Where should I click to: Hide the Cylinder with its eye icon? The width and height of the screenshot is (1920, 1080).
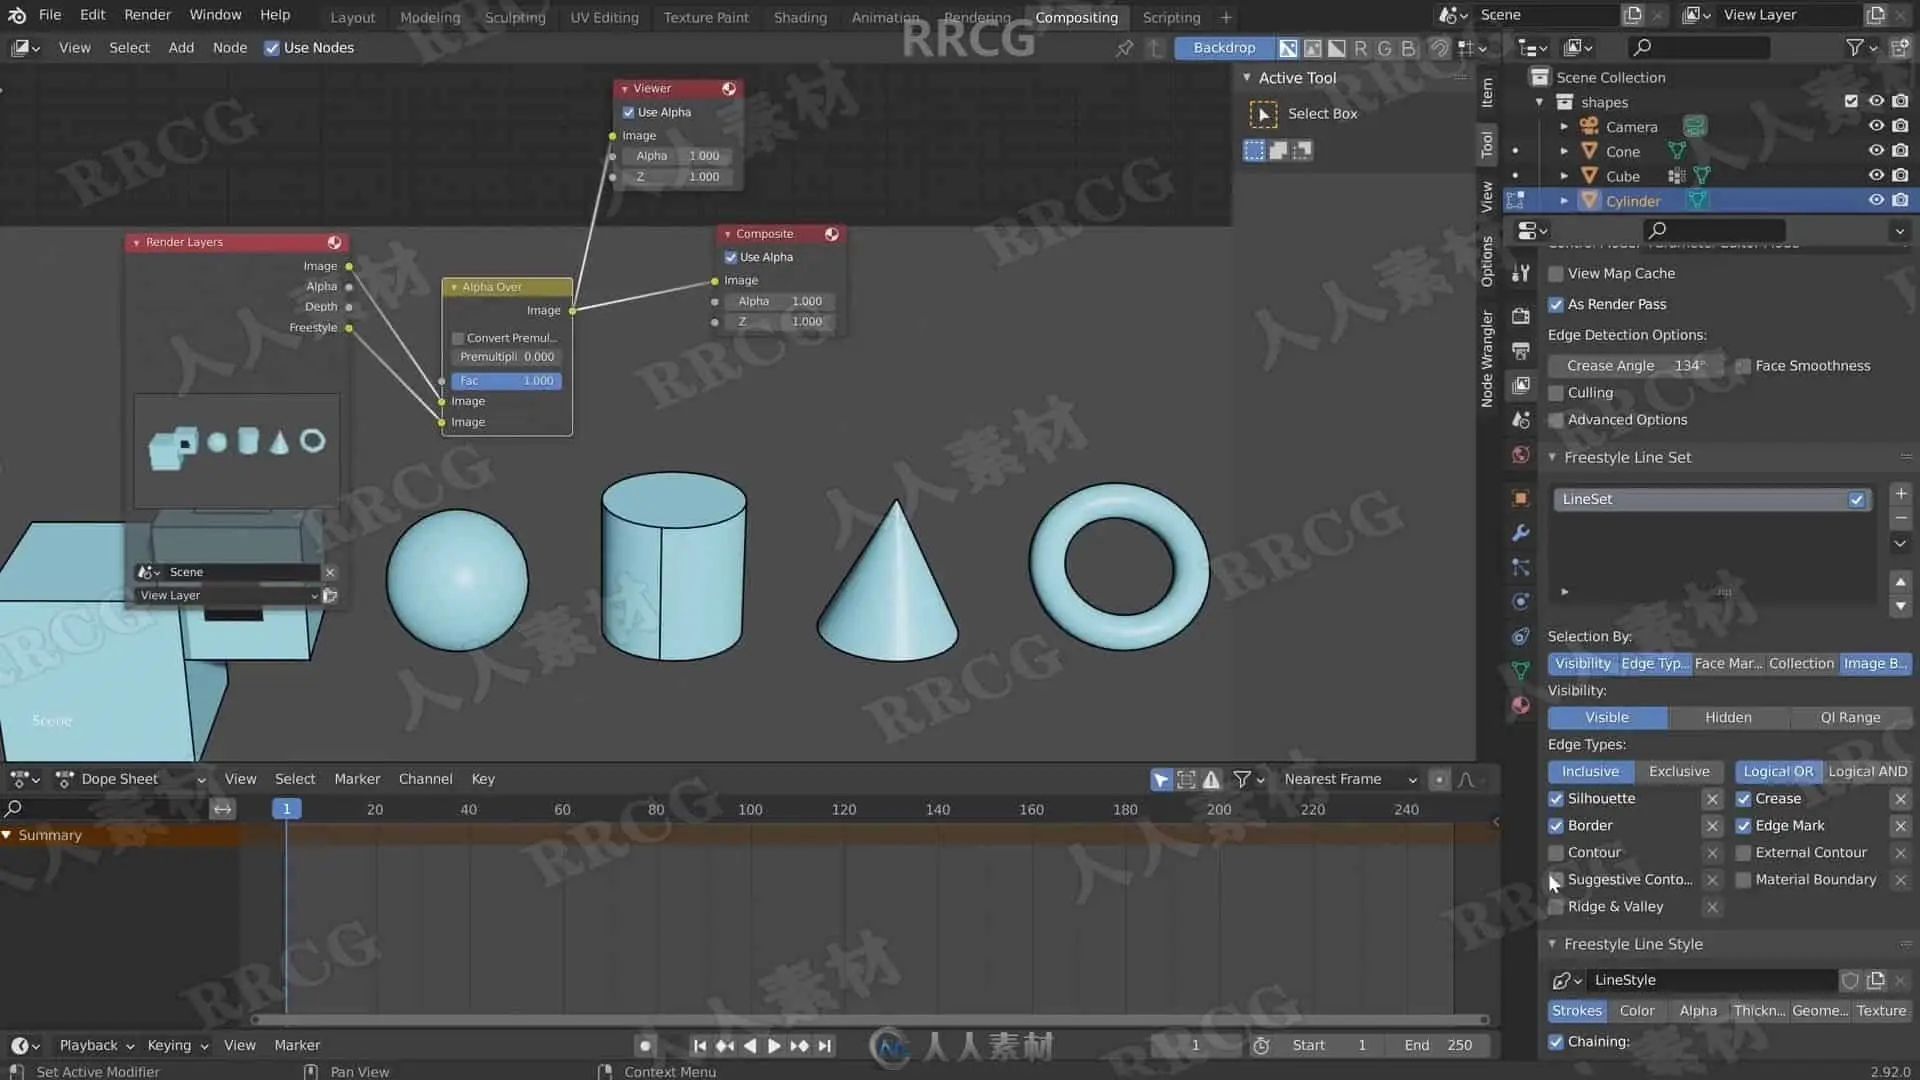pyautogui.click(x=1876, y=201)
